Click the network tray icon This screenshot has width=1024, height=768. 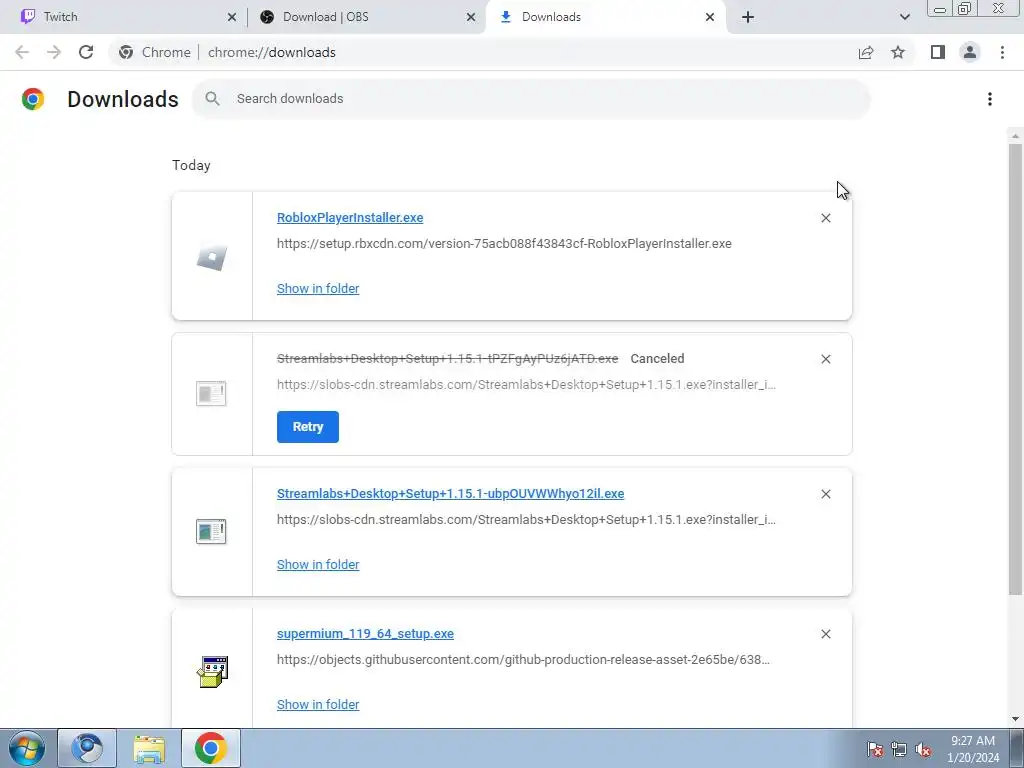[x=899, y=749]
